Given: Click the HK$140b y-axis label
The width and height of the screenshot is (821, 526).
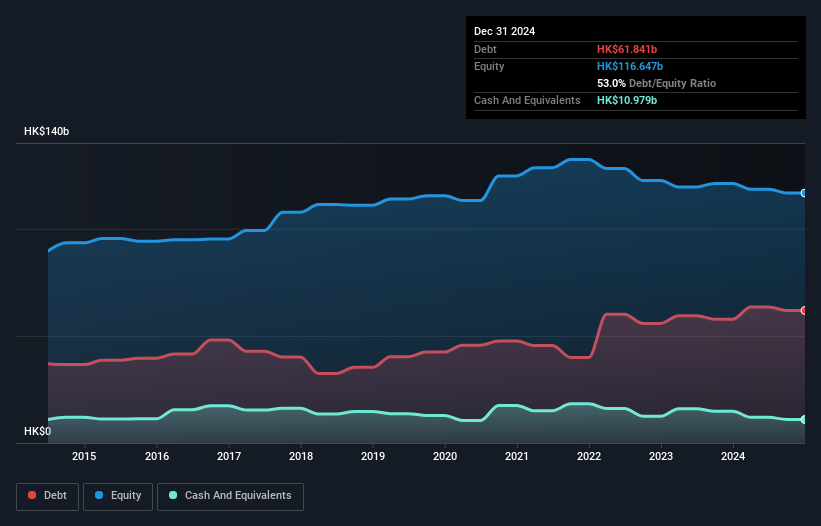Looking at the screenshot, I should pos(47,131).
